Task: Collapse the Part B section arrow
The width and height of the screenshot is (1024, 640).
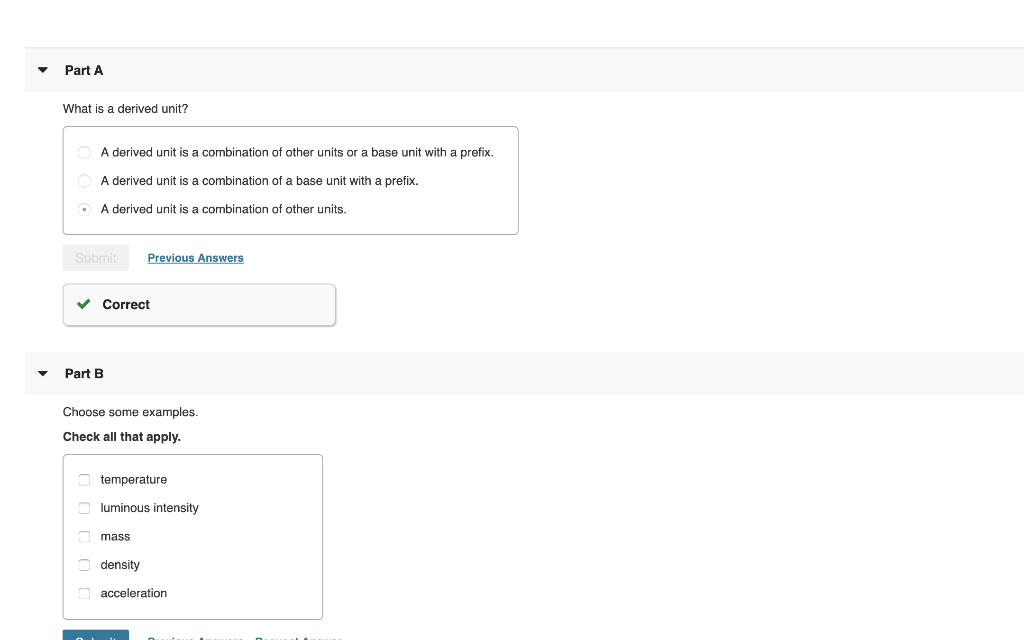Action: coord(42,374)
